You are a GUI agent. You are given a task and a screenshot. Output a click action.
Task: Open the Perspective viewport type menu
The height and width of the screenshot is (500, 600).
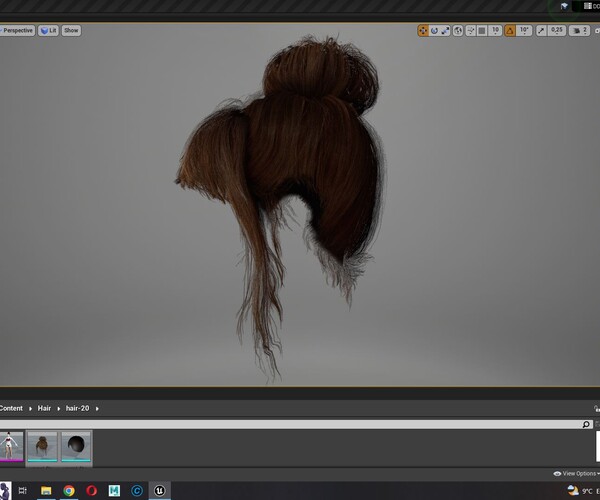17,31
